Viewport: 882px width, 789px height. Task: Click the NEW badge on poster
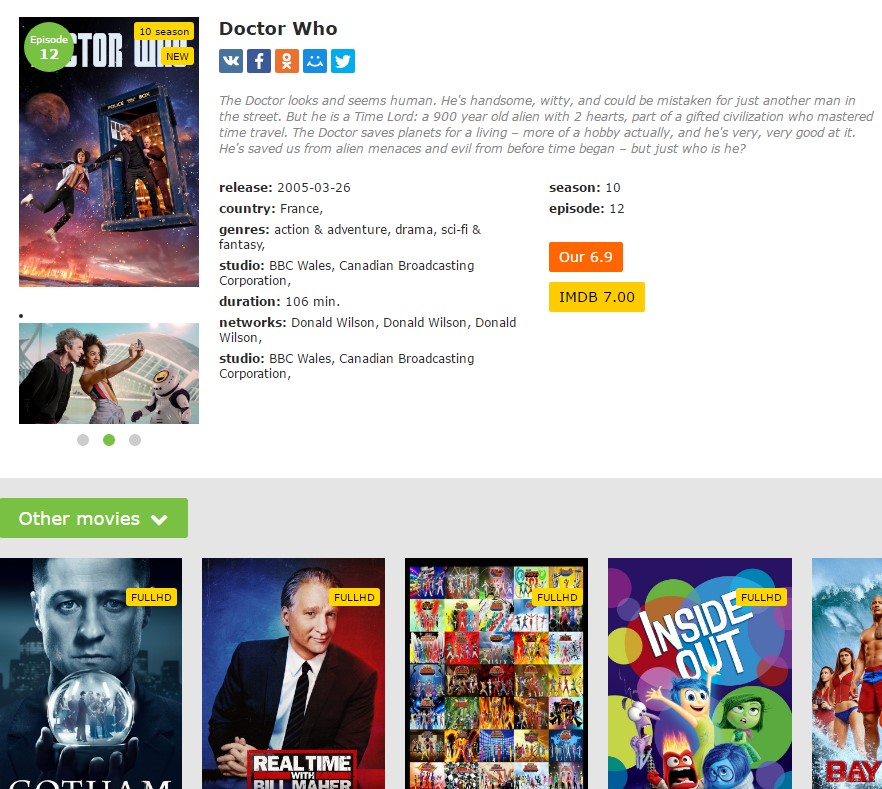(x=177, y=56)
